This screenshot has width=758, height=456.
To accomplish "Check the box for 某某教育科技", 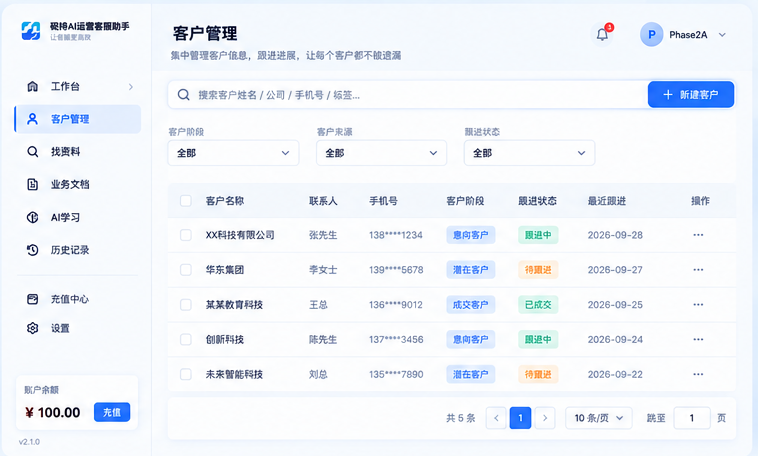I will tap(186, 305).
